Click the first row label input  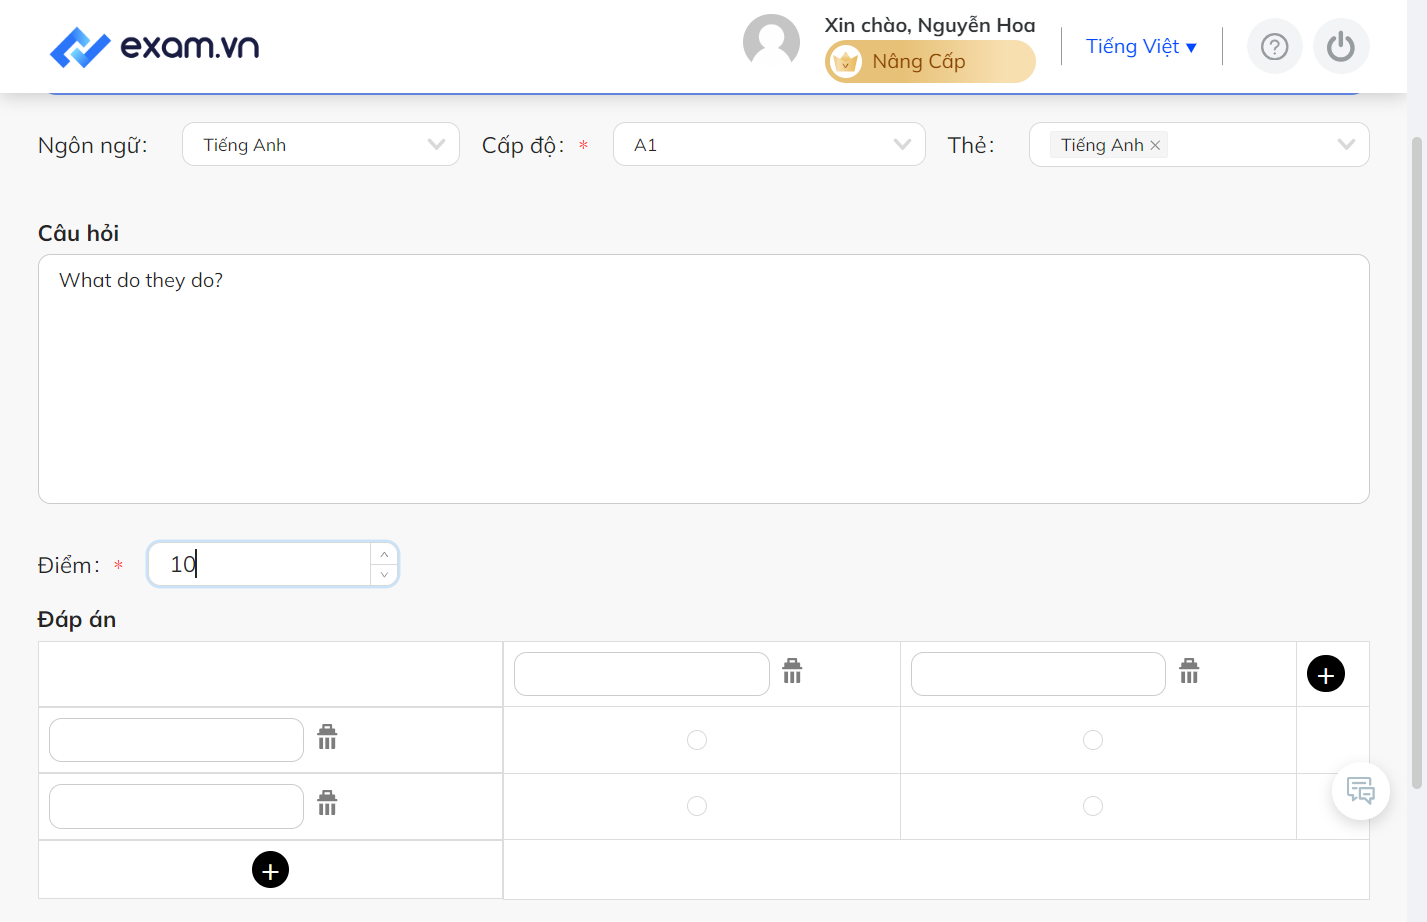[176, 740]
